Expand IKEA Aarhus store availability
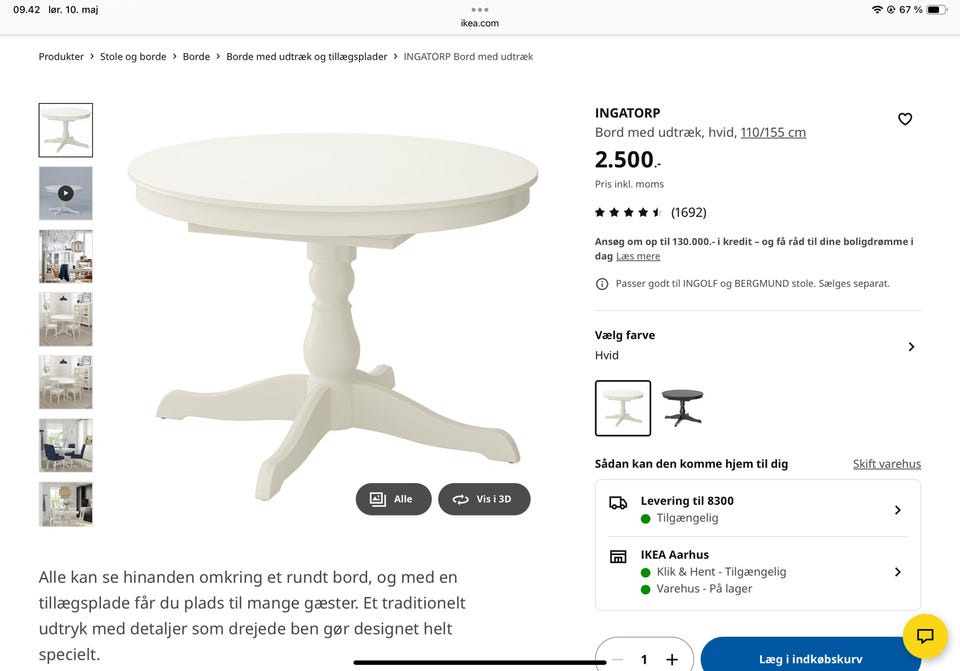The height and width of the screenshot is (671, 960). coord(897,572)
